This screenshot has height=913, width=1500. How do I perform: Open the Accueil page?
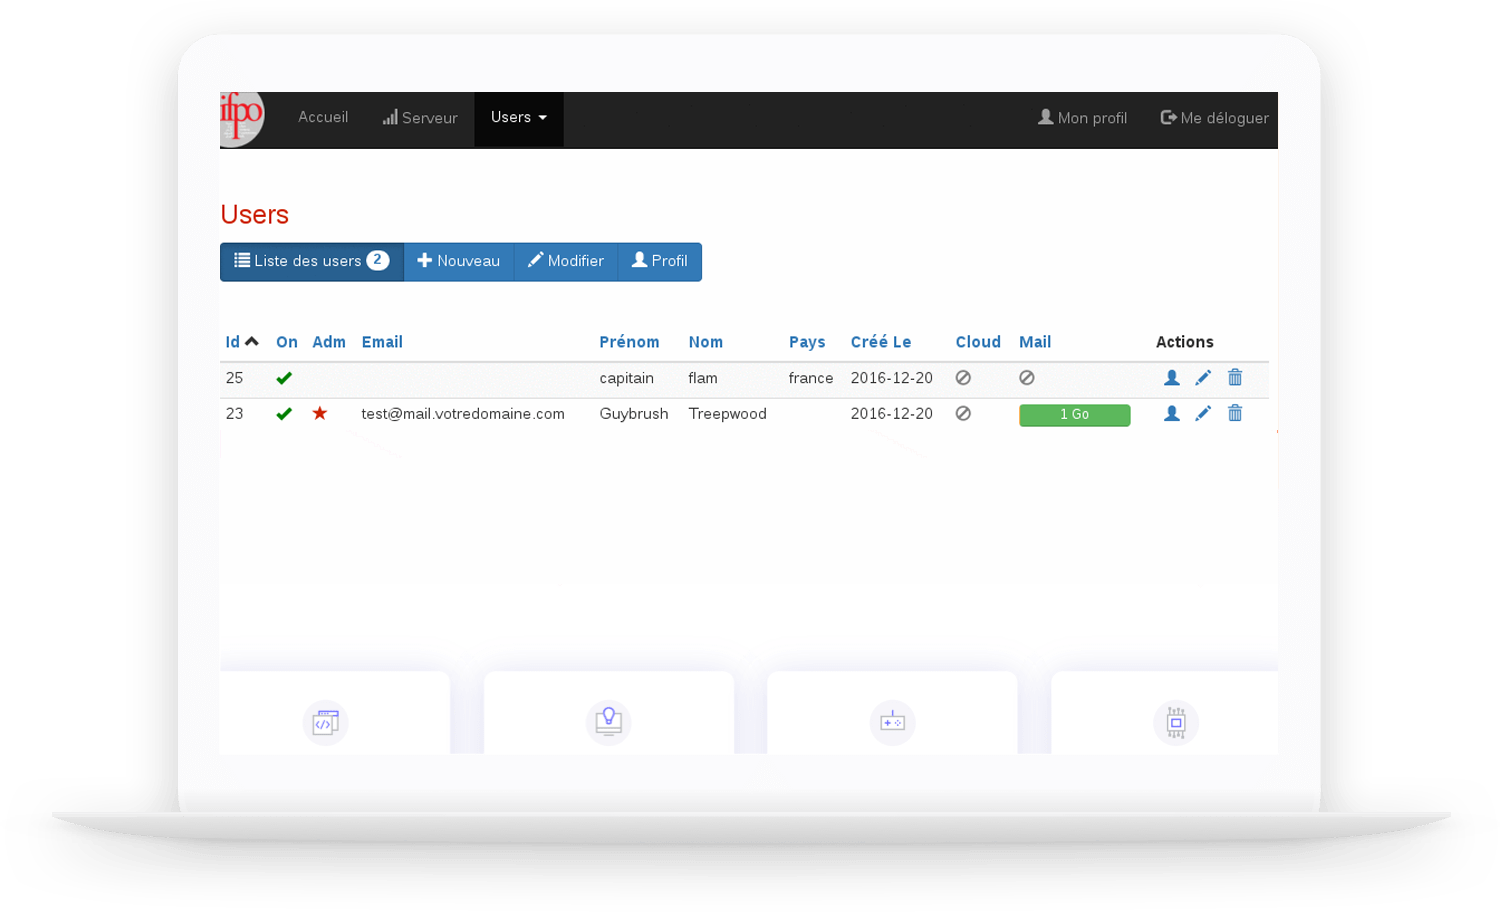click(323, 117)
